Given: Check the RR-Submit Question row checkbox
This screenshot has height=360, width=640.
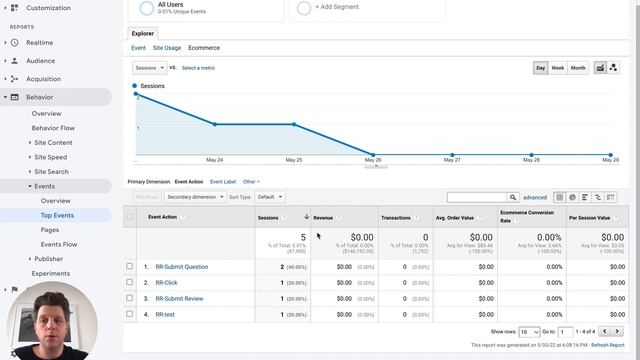Looking at the screenshot, I should pos(129,266).
